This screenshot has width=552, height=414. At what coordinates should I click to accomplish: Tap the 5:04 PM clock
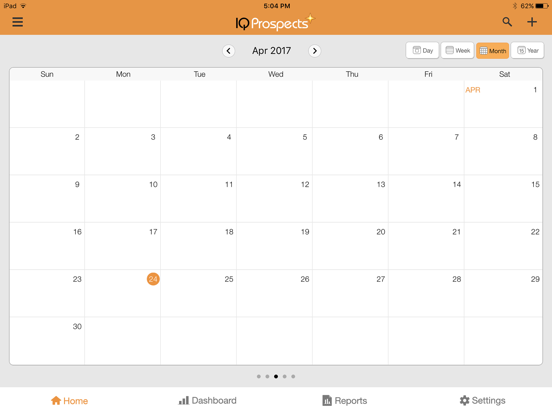pyautogui.click(x=277, y=6)
